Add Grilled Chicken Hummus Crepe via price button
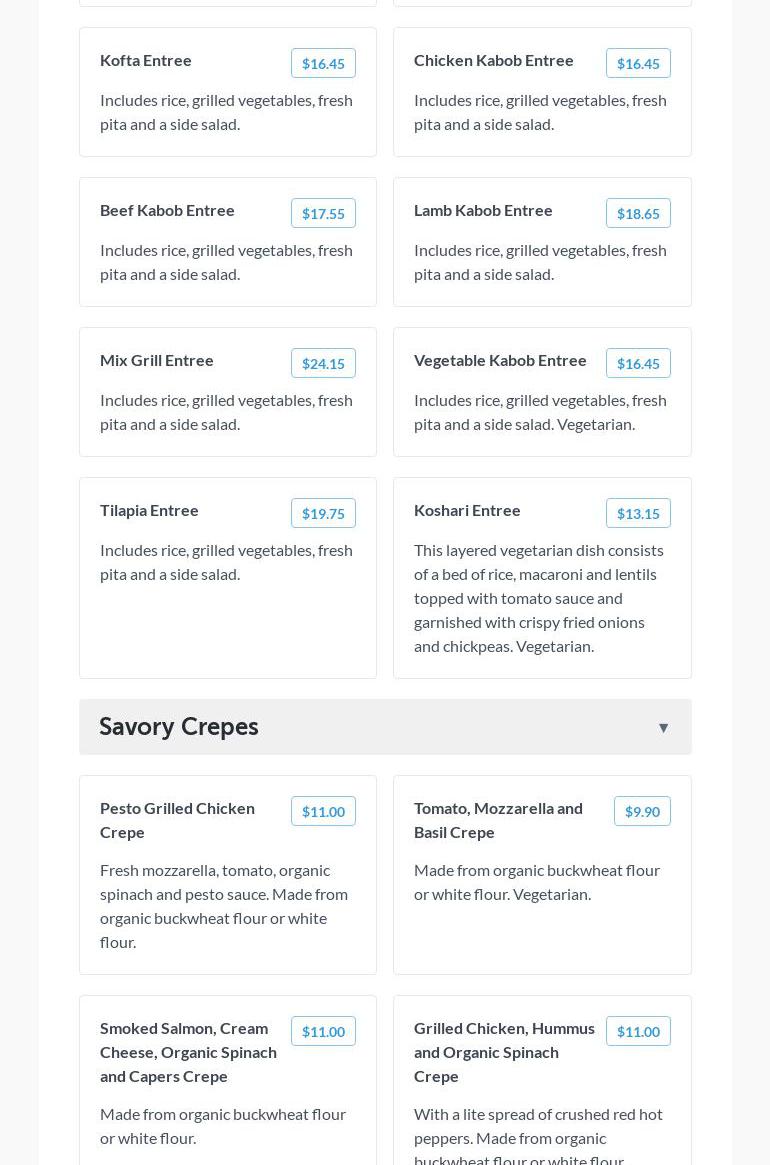This screenshot has height=1165, width=770. tap(638, 1031)
